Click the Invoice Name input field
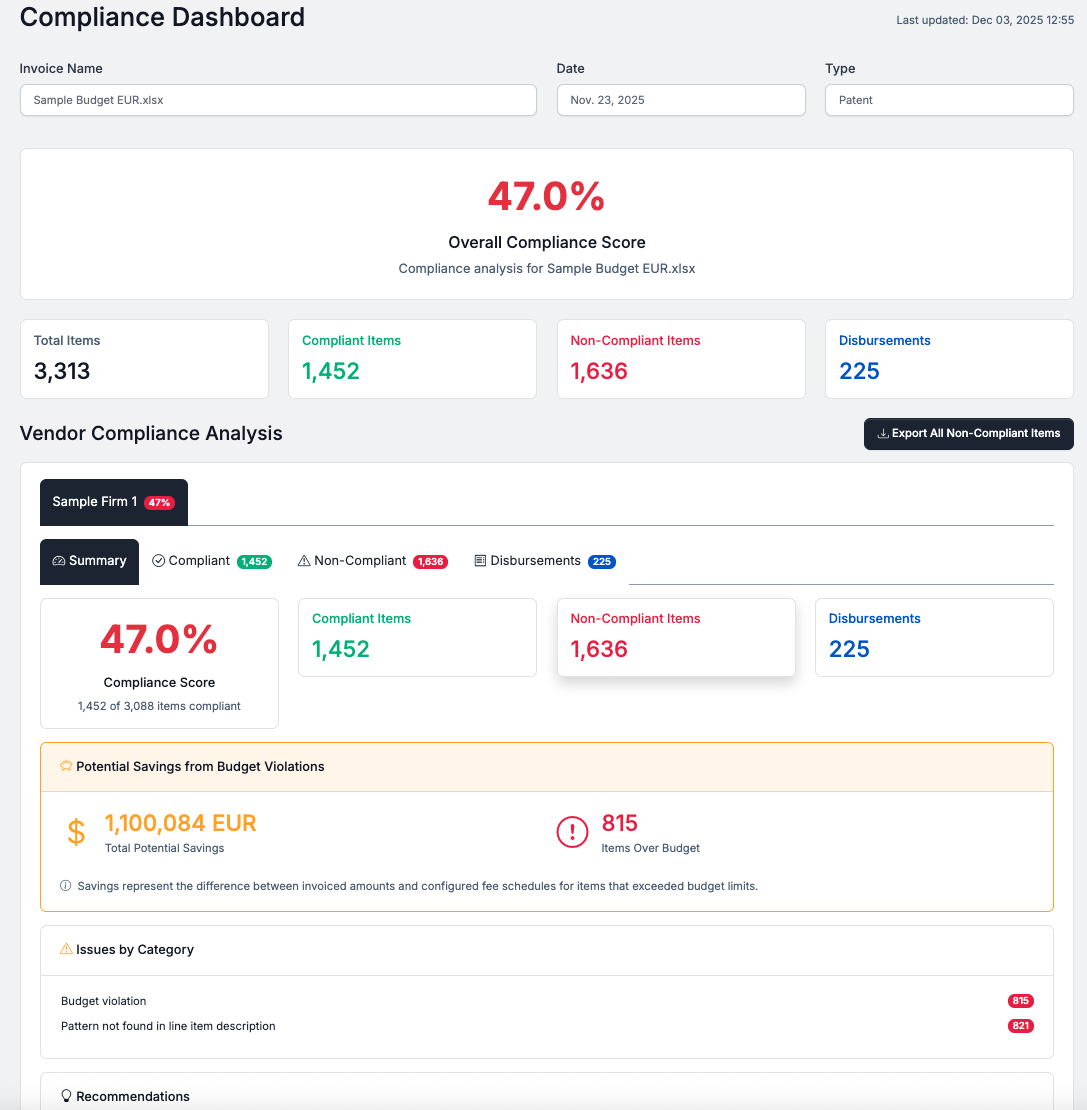Screen dimensions: 1087x1110 click(x=278, y=99)
